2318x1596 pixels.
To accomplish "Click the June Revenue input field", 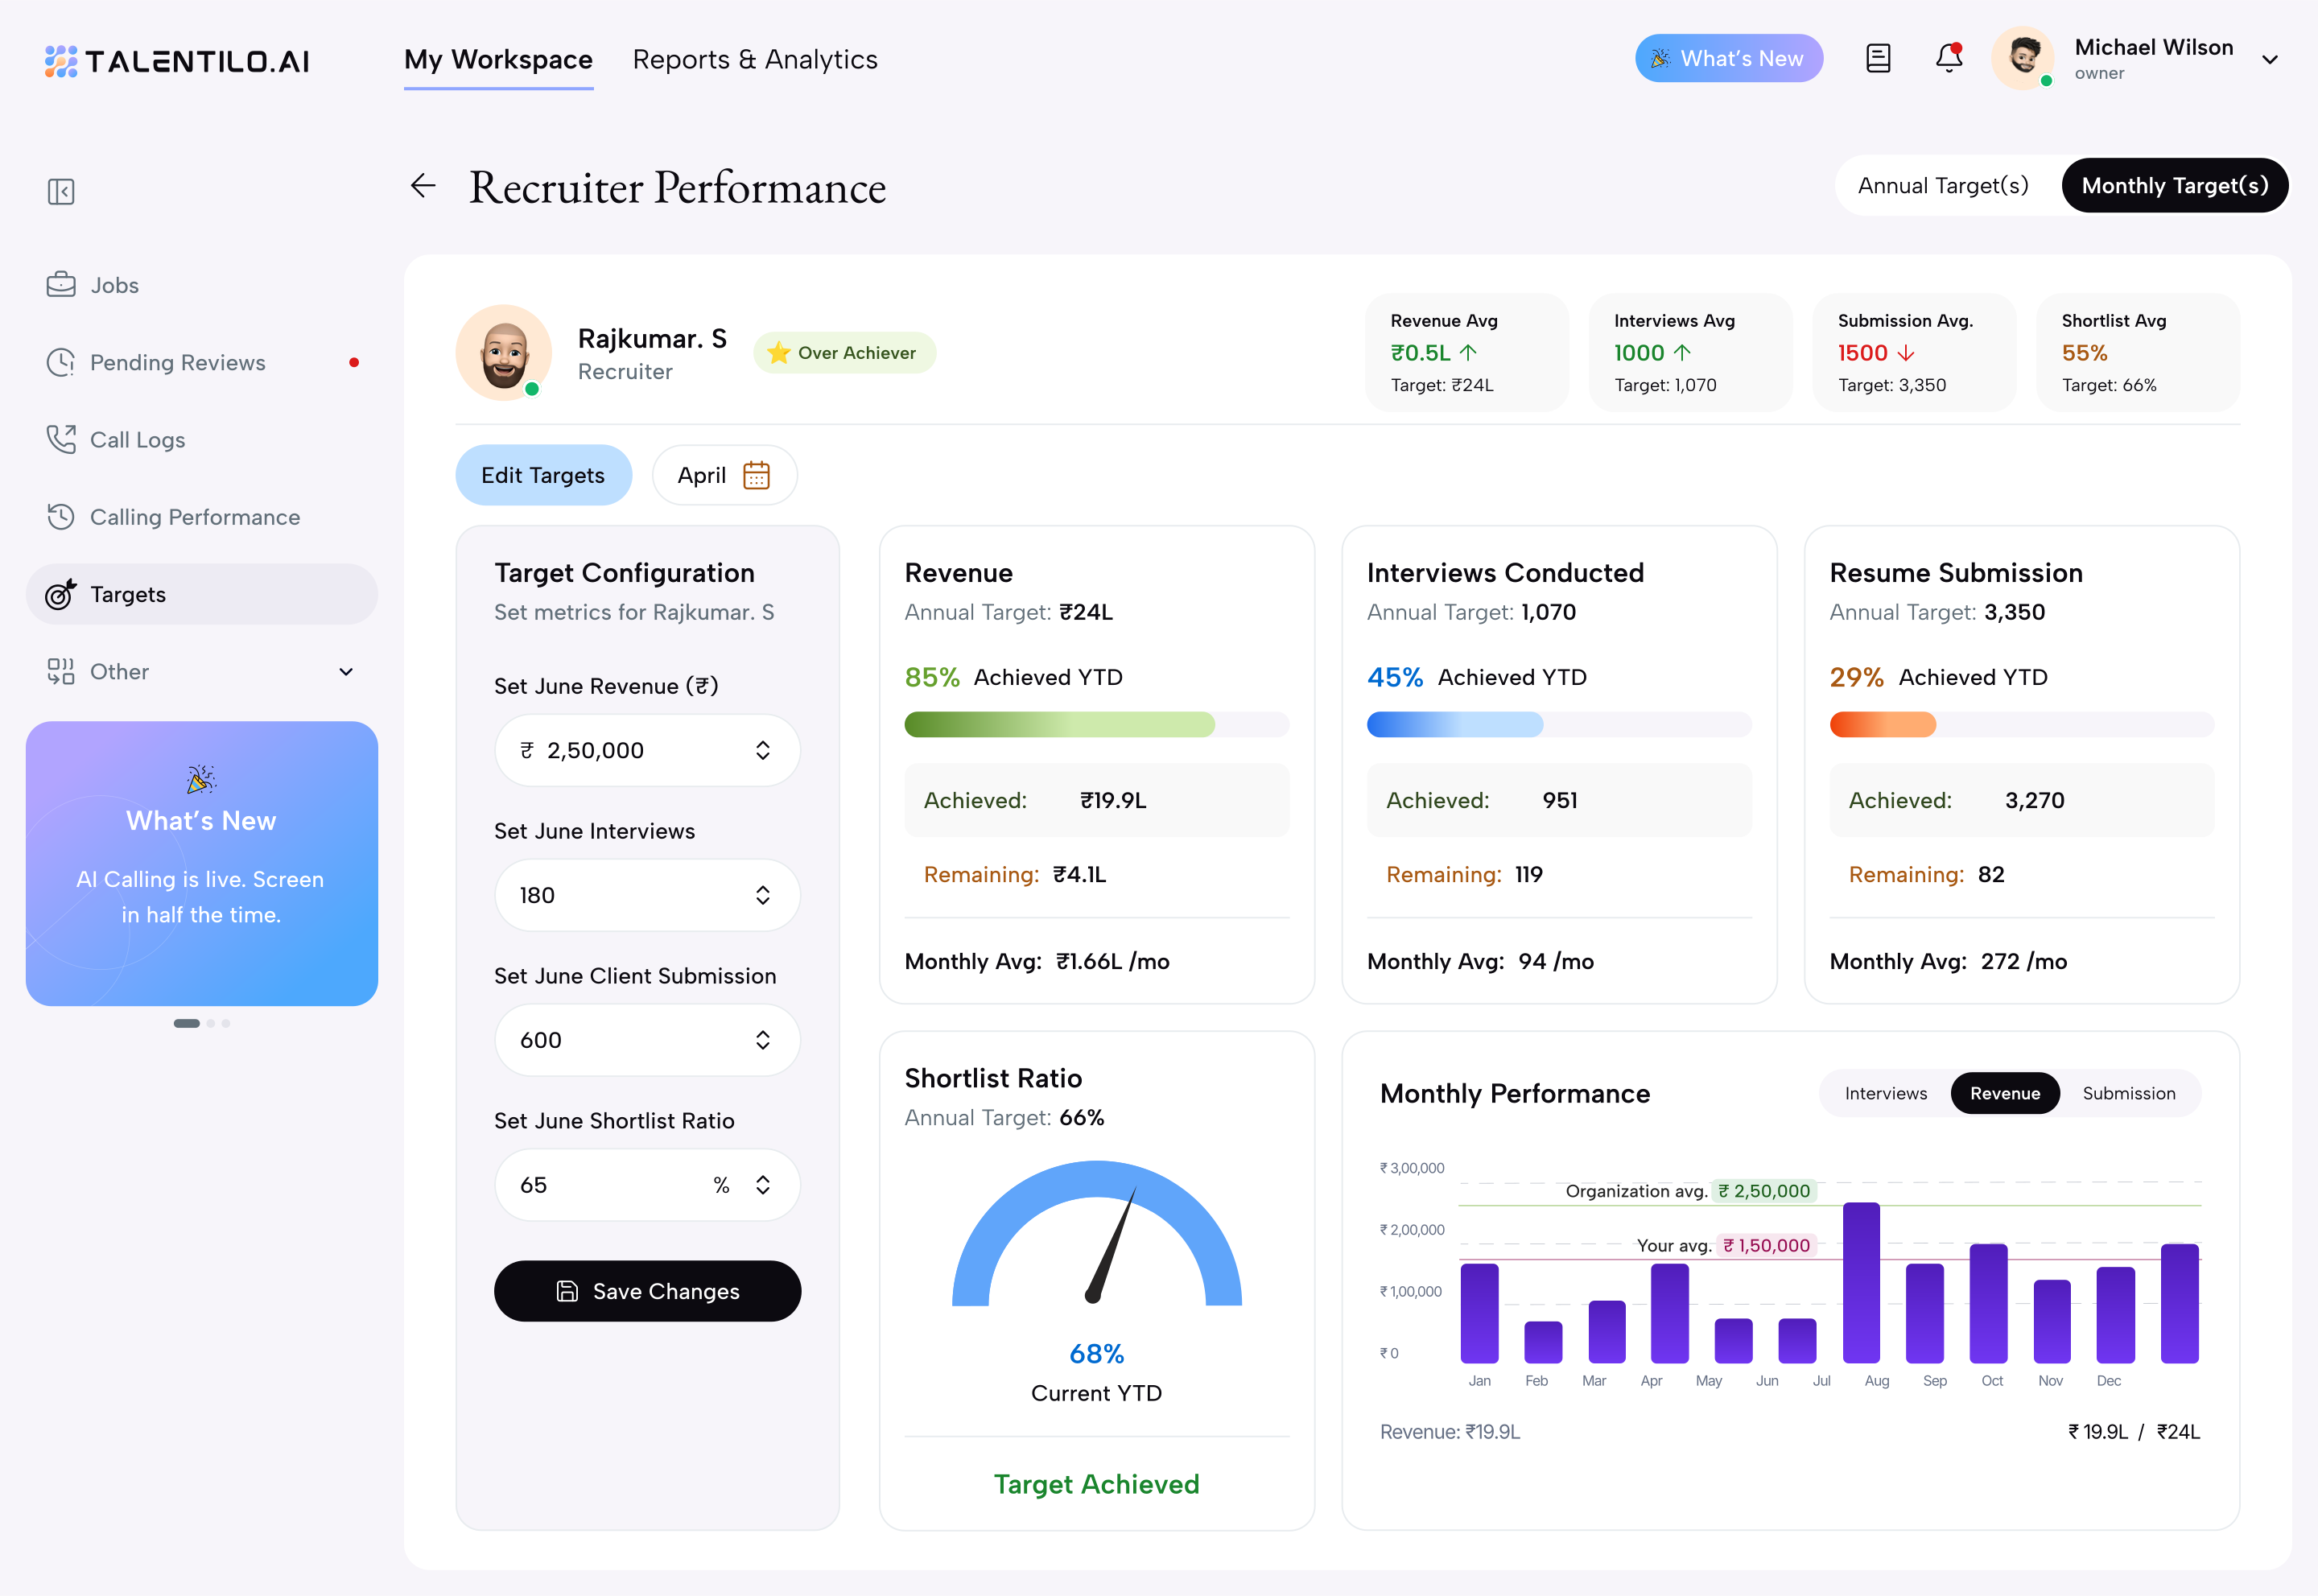I will click(x=647, y=750).
